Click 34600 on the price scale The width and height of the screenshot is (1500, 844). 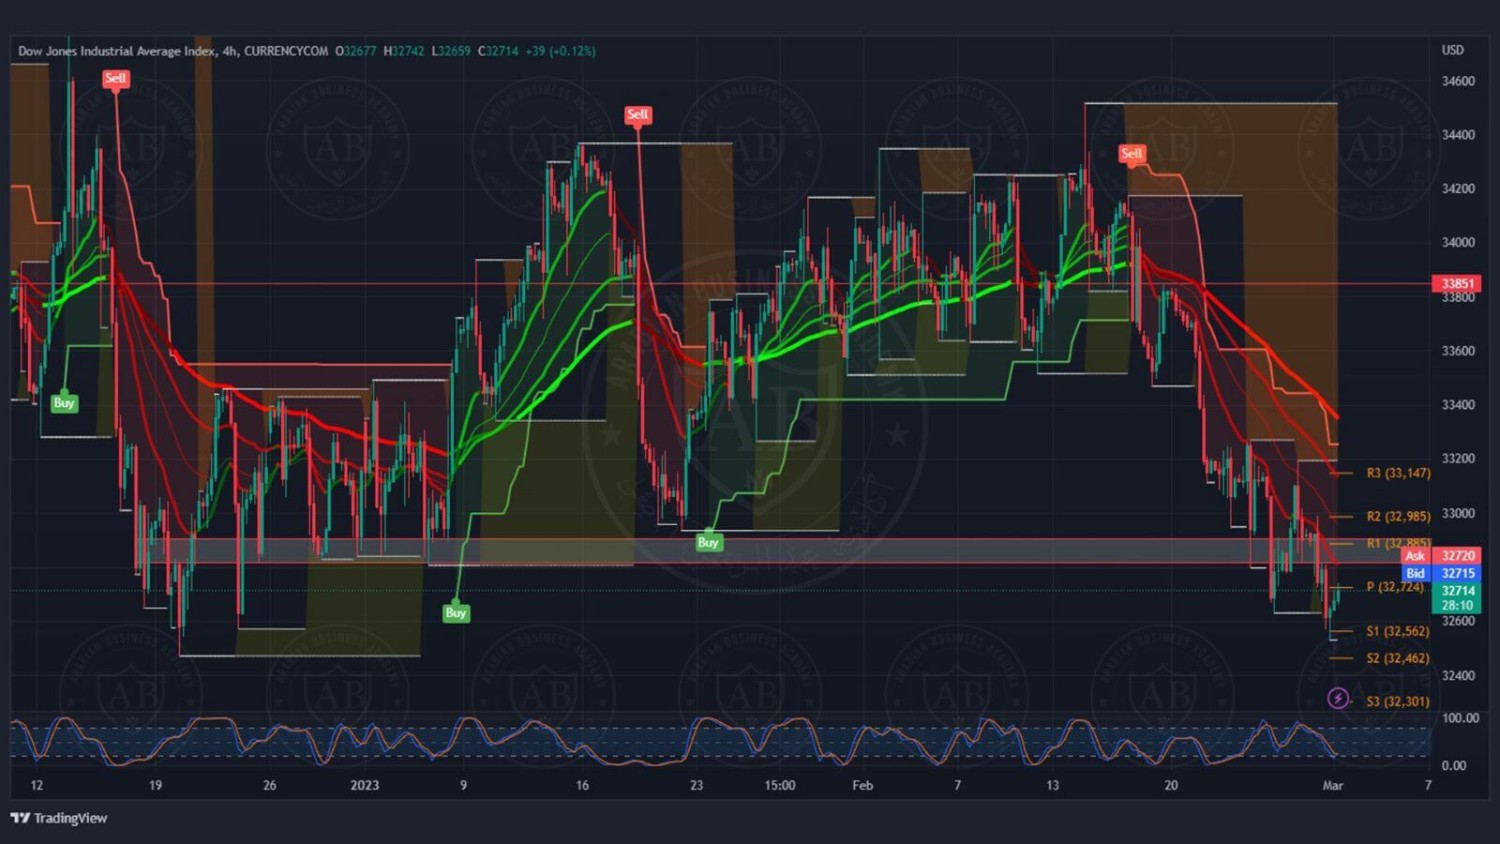point(1458,81)
